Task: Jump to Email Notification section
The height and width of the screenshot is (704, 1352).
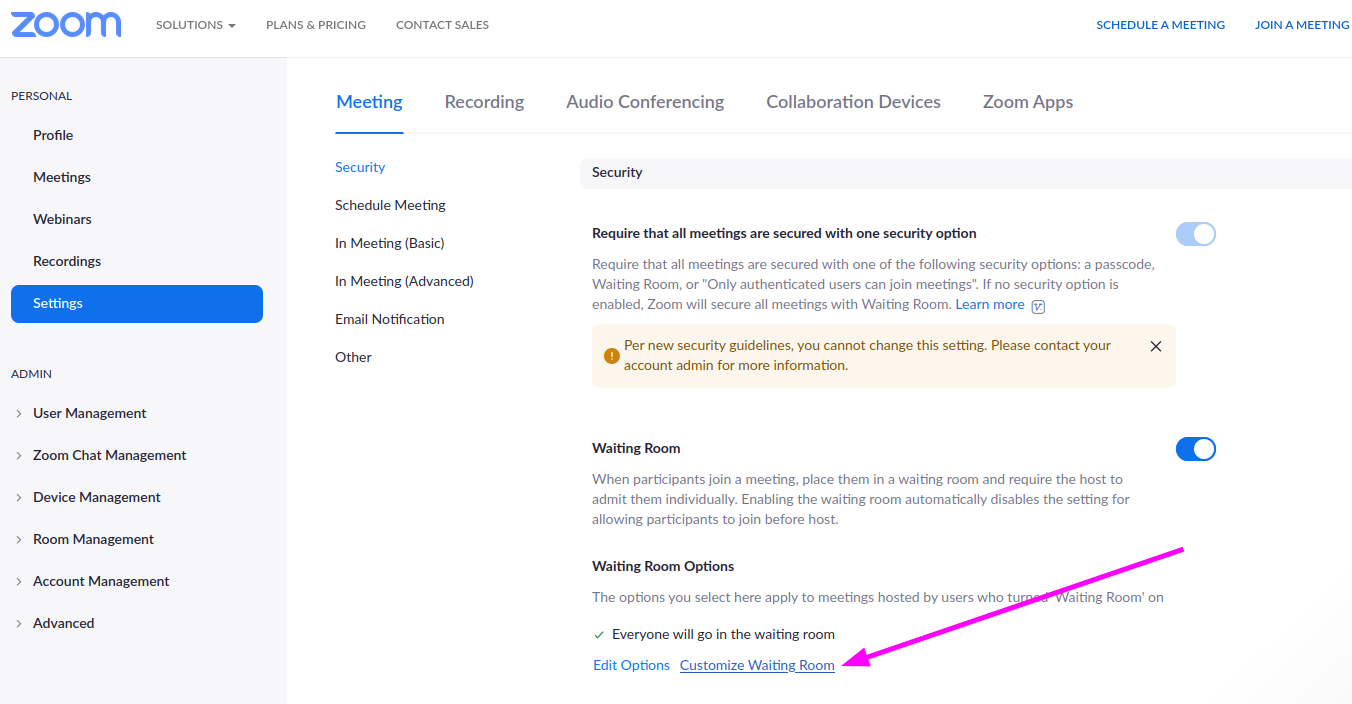Action: click(x=389, y=319)
